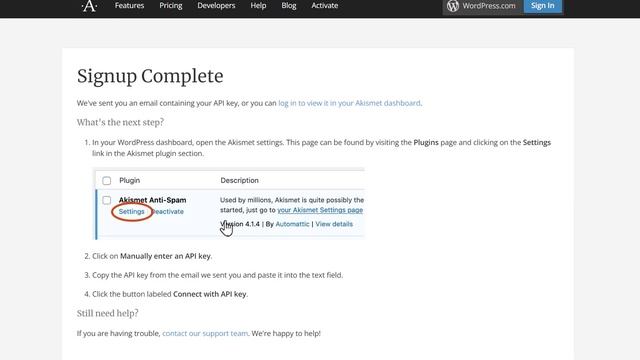Image resolution: width=640 pixels, height=360 pixels.
Task: Click the plugin instructions screenshot image
Action: pyautogui.click(x=229, y=203)
